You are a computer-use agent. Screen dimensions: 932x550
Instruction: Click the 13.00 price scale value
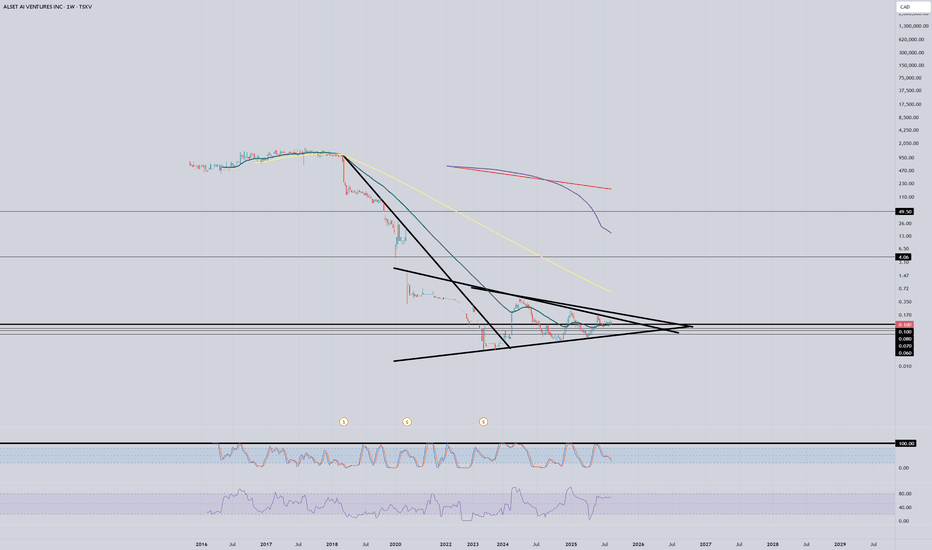(905, 236)
